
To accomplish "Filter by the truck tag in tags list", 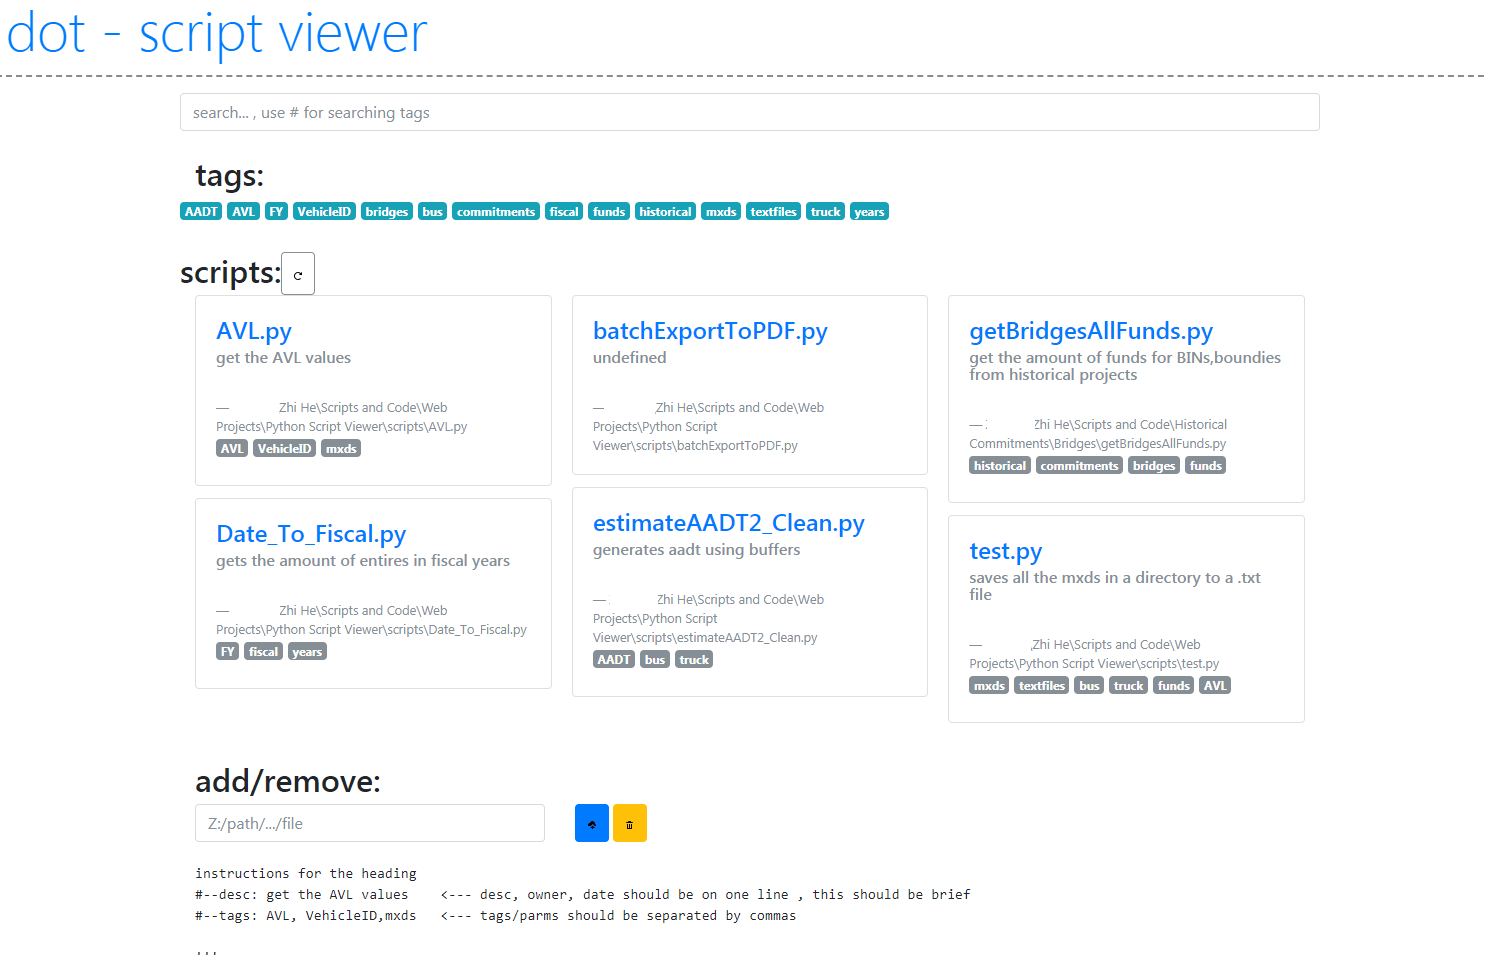I will (826, 212).
